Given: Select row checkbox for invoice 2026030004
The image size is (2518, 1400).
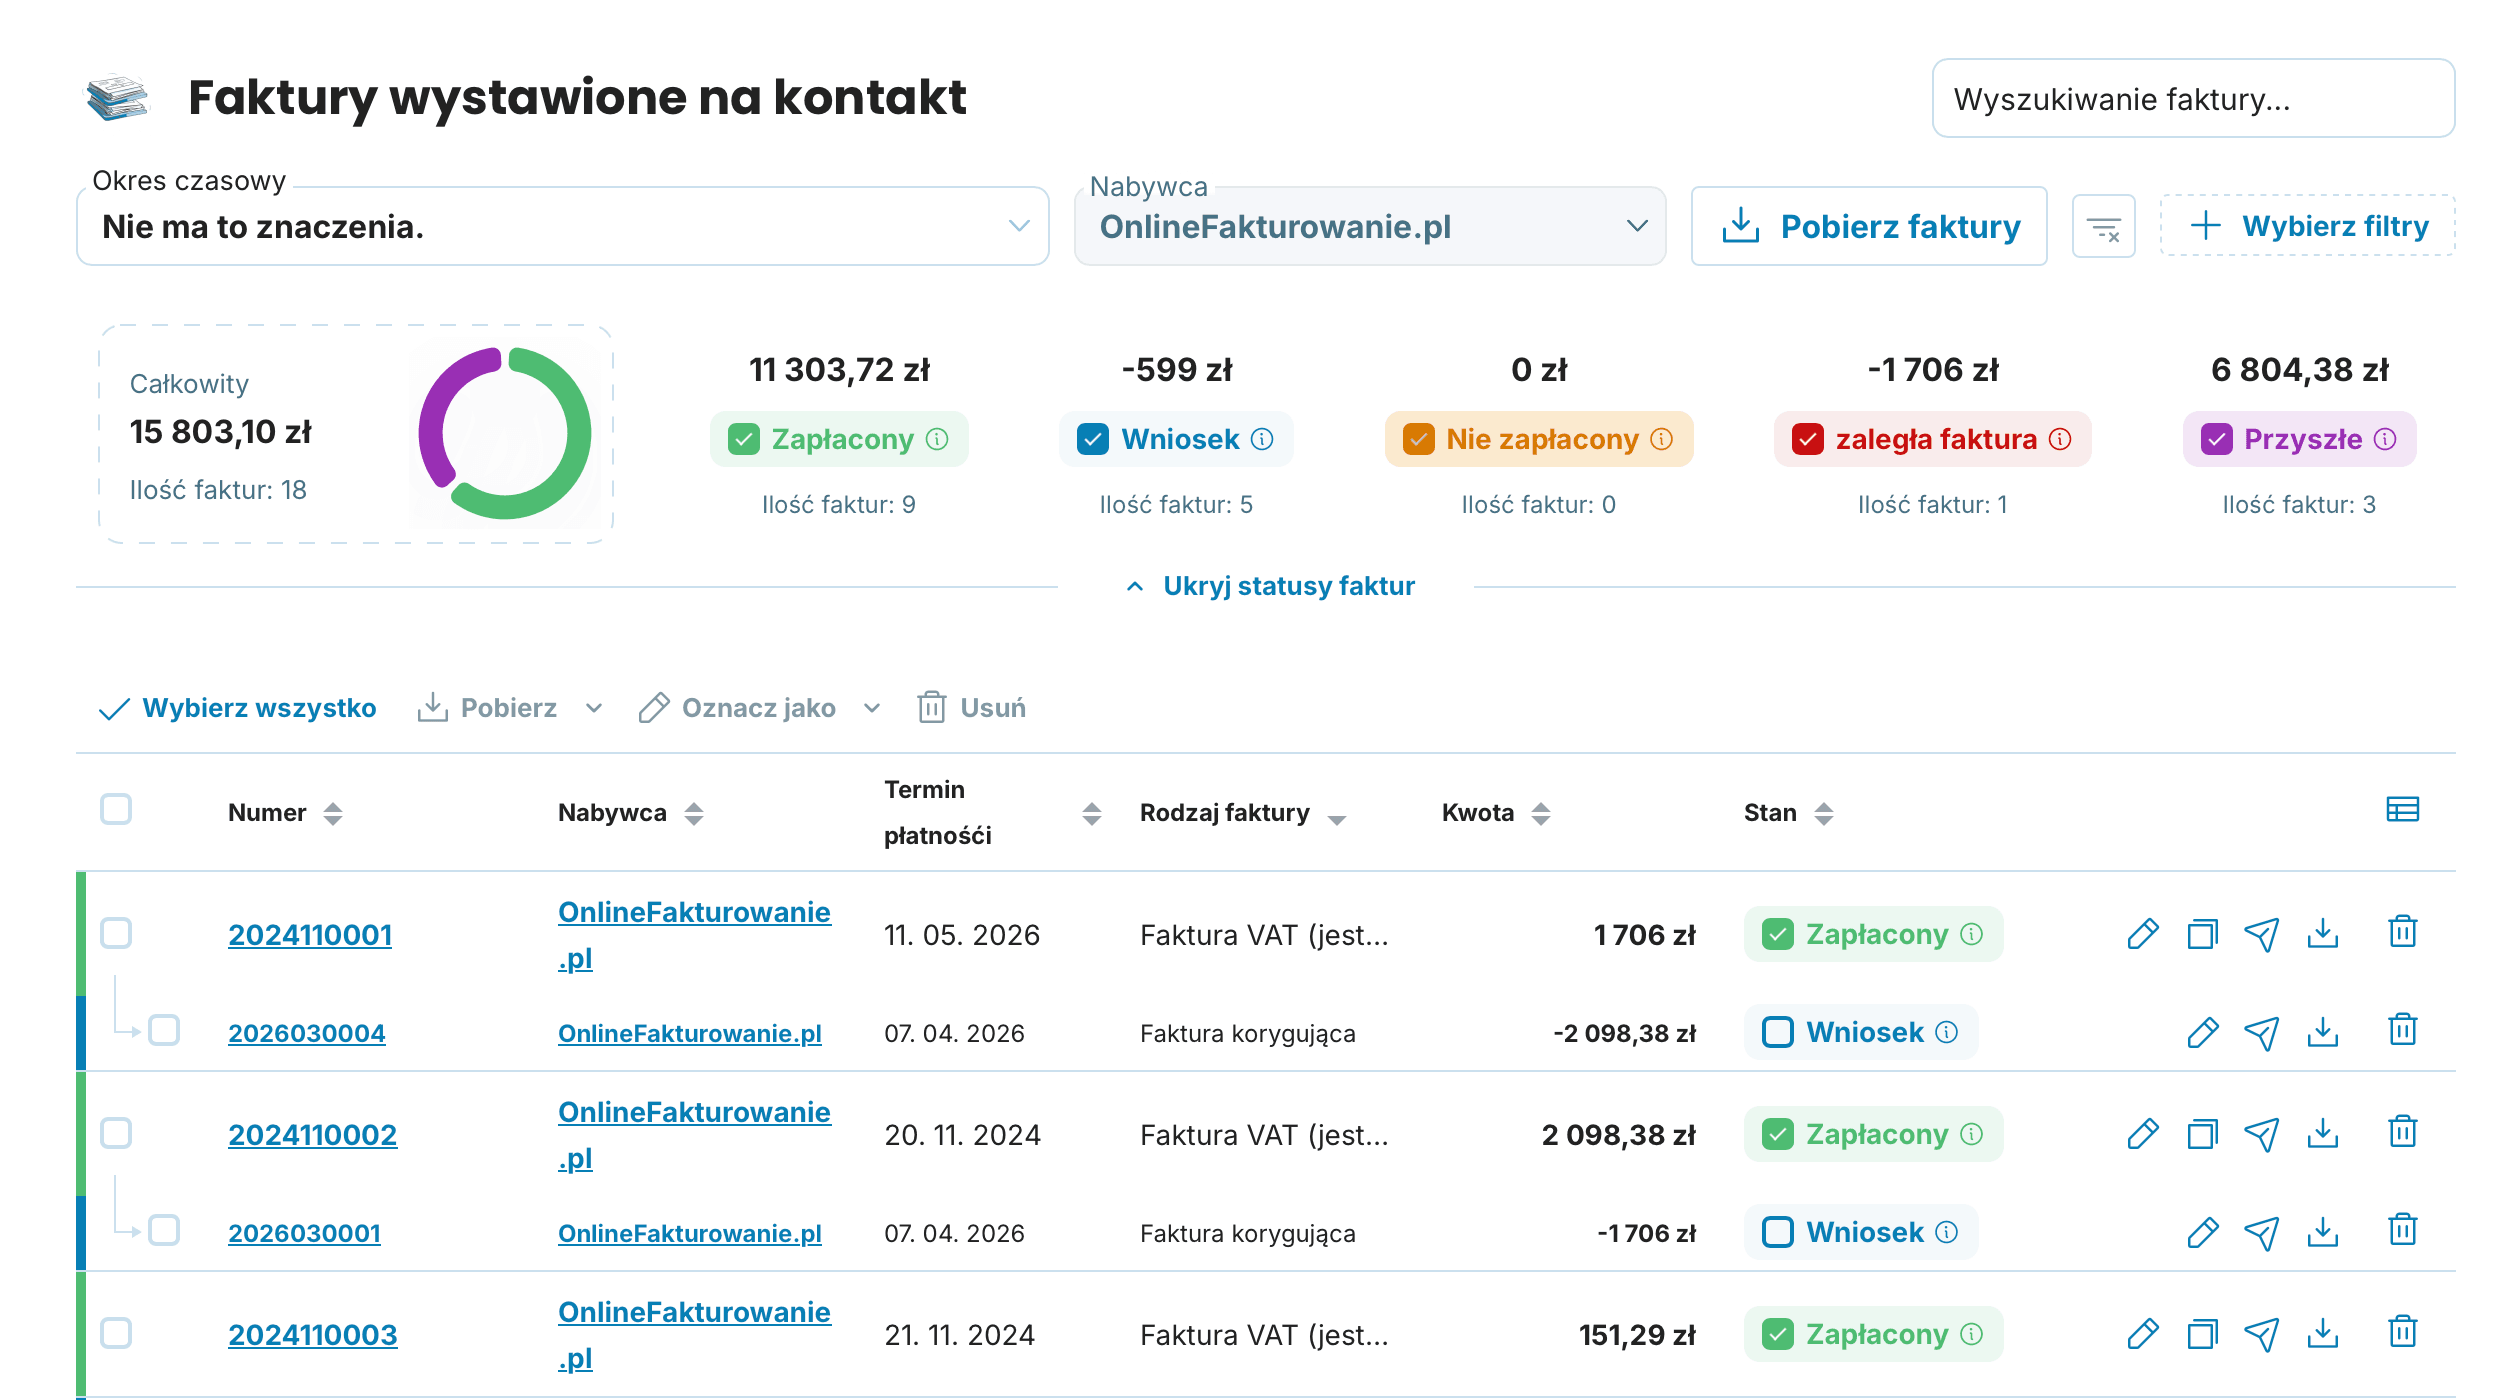Looking at the screenshot, I should click(164, 1030).
